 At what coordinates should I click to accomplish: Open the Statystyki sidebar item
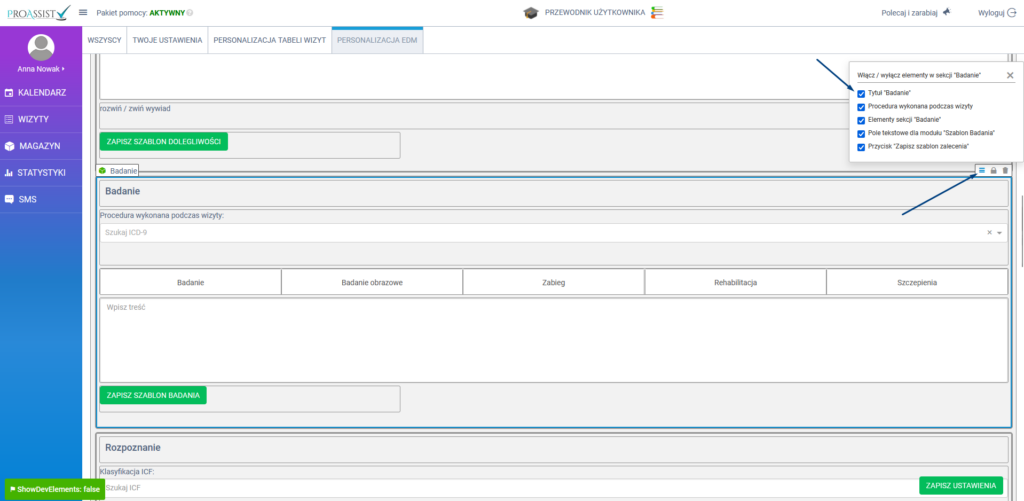[40, 173]
